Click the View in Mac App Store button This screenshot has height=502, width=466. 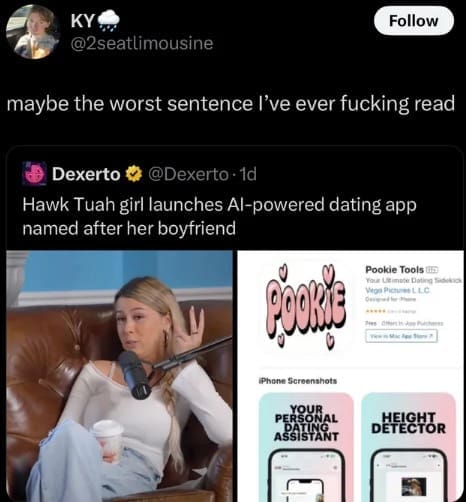401,336
